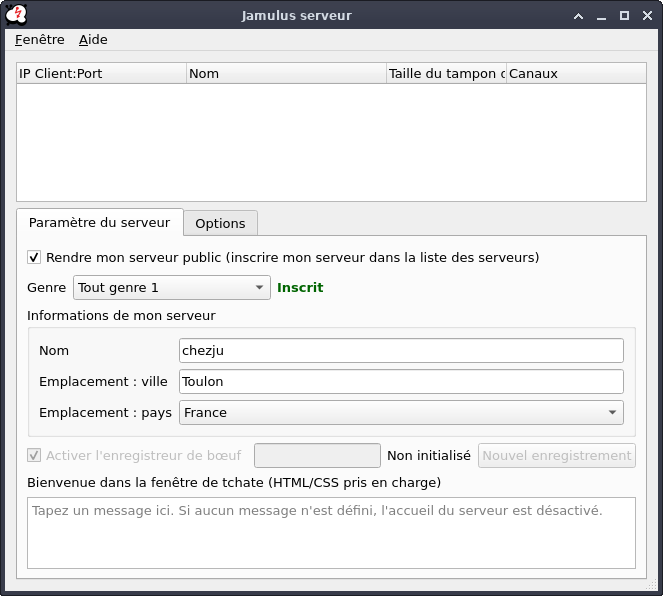
Task: Open the Genre dropdown showing Tout genre 1
Action: 172,287
